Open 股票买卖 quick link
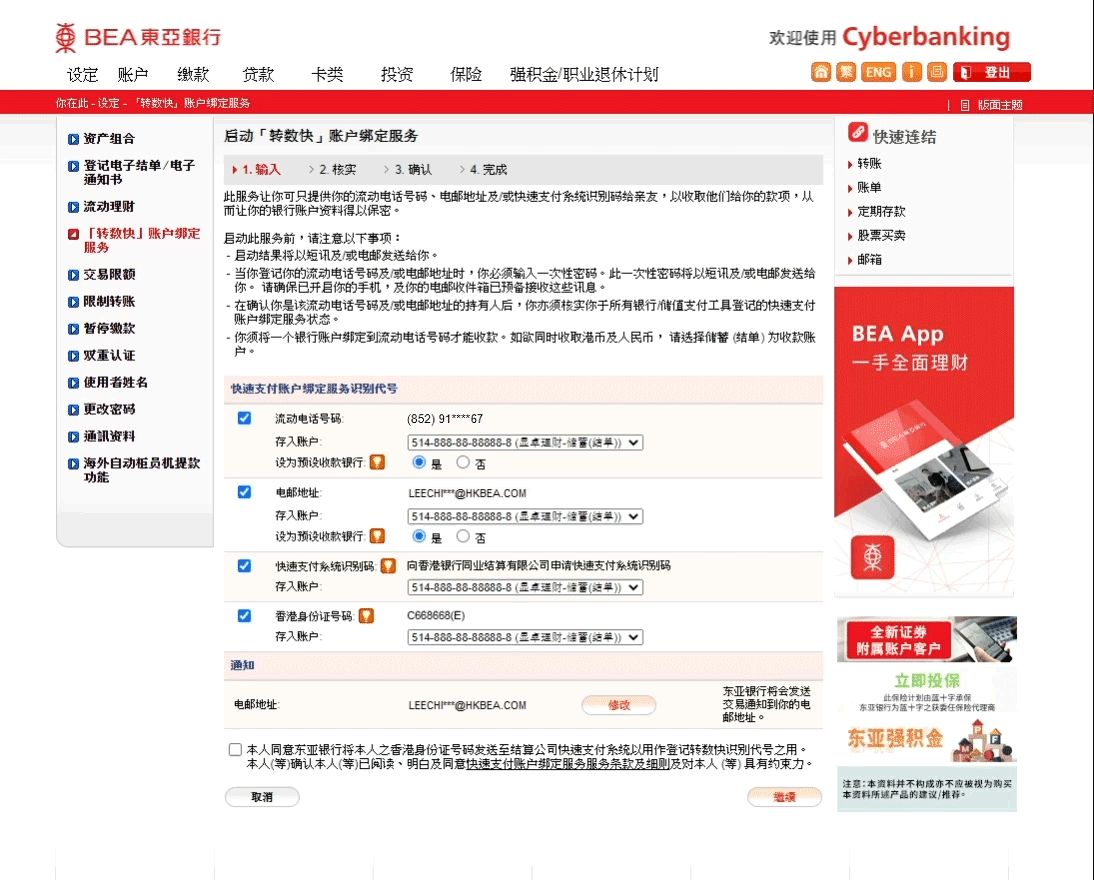 click(881, 236)
